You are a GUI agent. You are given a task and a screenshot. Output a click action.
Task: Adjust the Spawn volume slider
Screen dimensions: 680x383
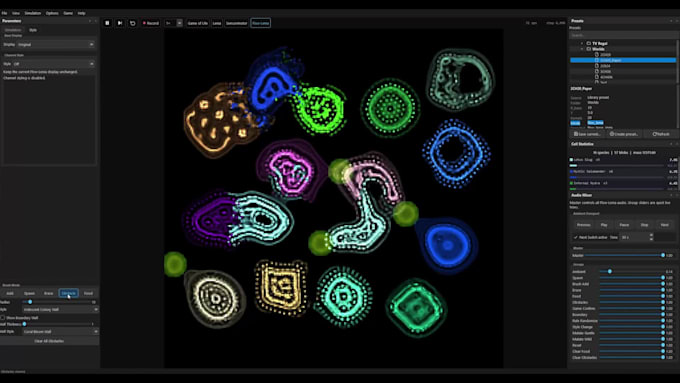tap(631, 278)
